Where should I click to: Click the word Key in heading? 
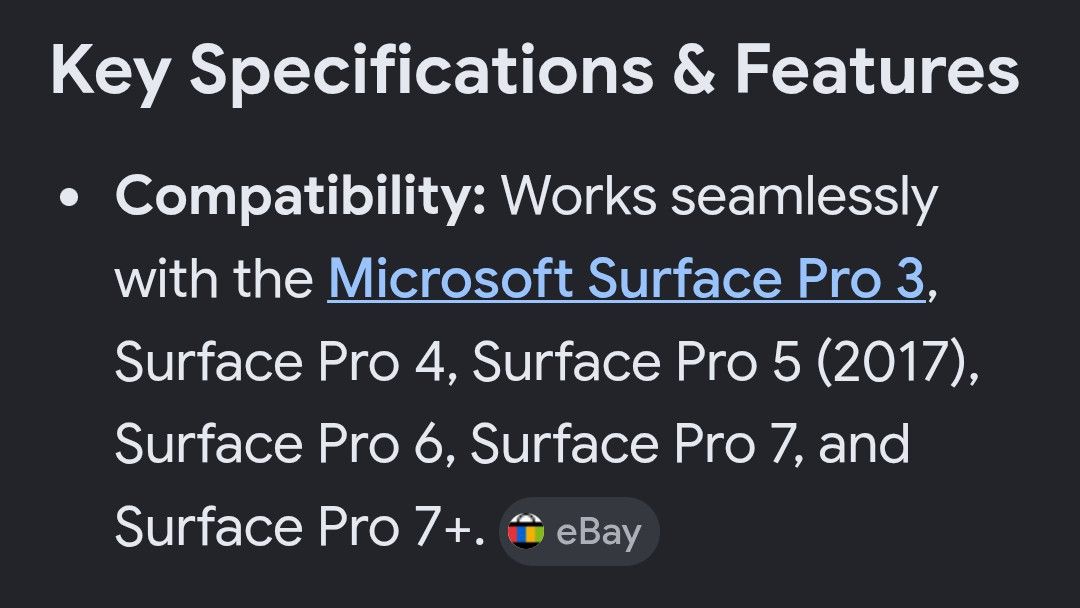point(111,73)
